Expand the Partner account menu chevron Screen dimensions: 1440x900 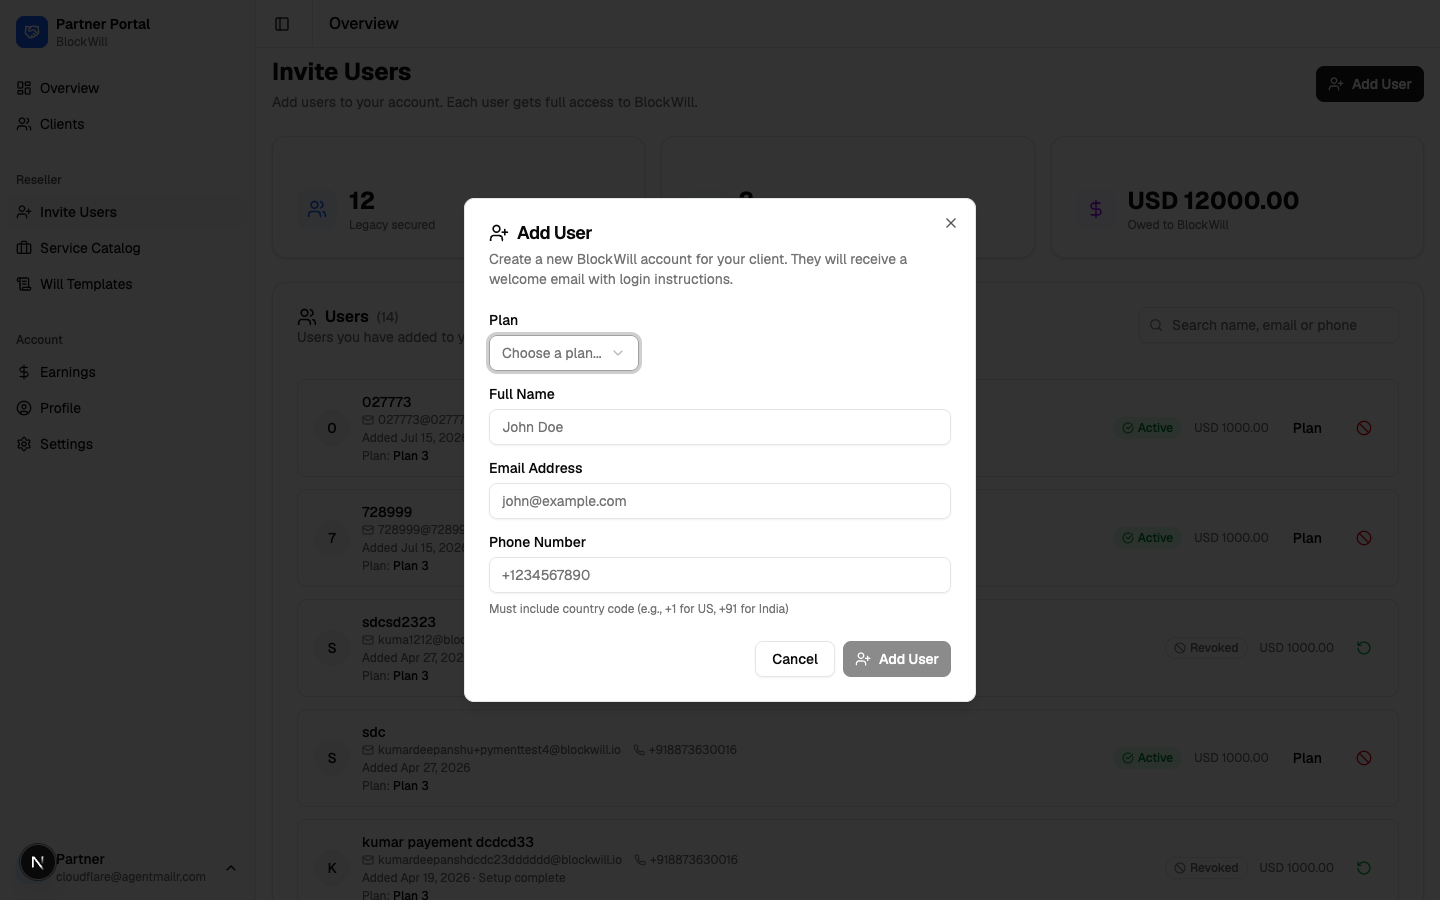click(x=231, y=868)
